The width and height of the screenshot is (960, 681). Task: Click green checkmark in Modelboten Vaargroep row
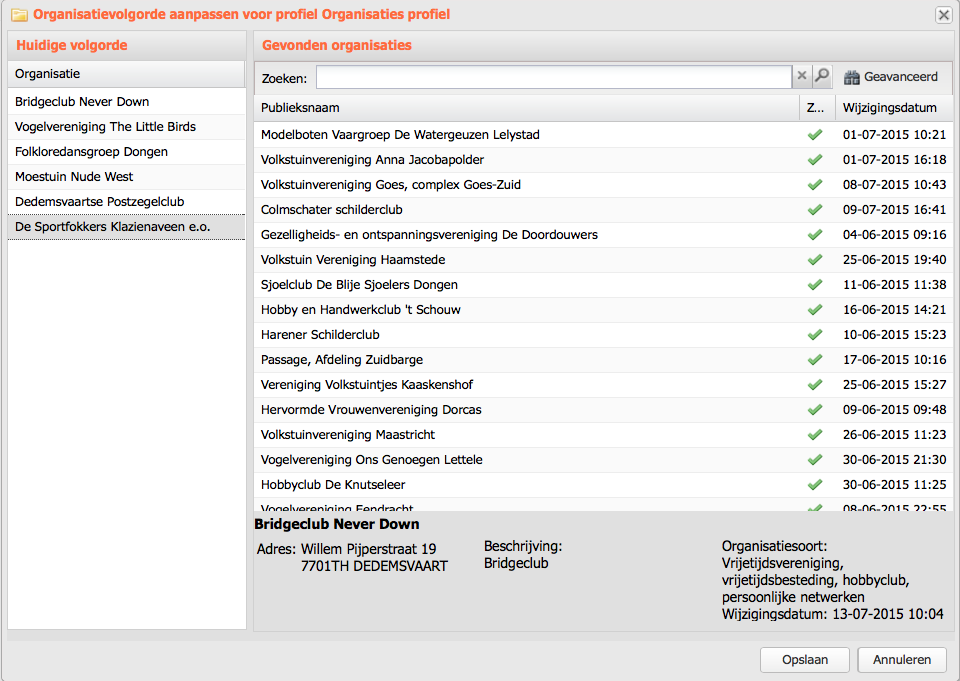point(815,135)
